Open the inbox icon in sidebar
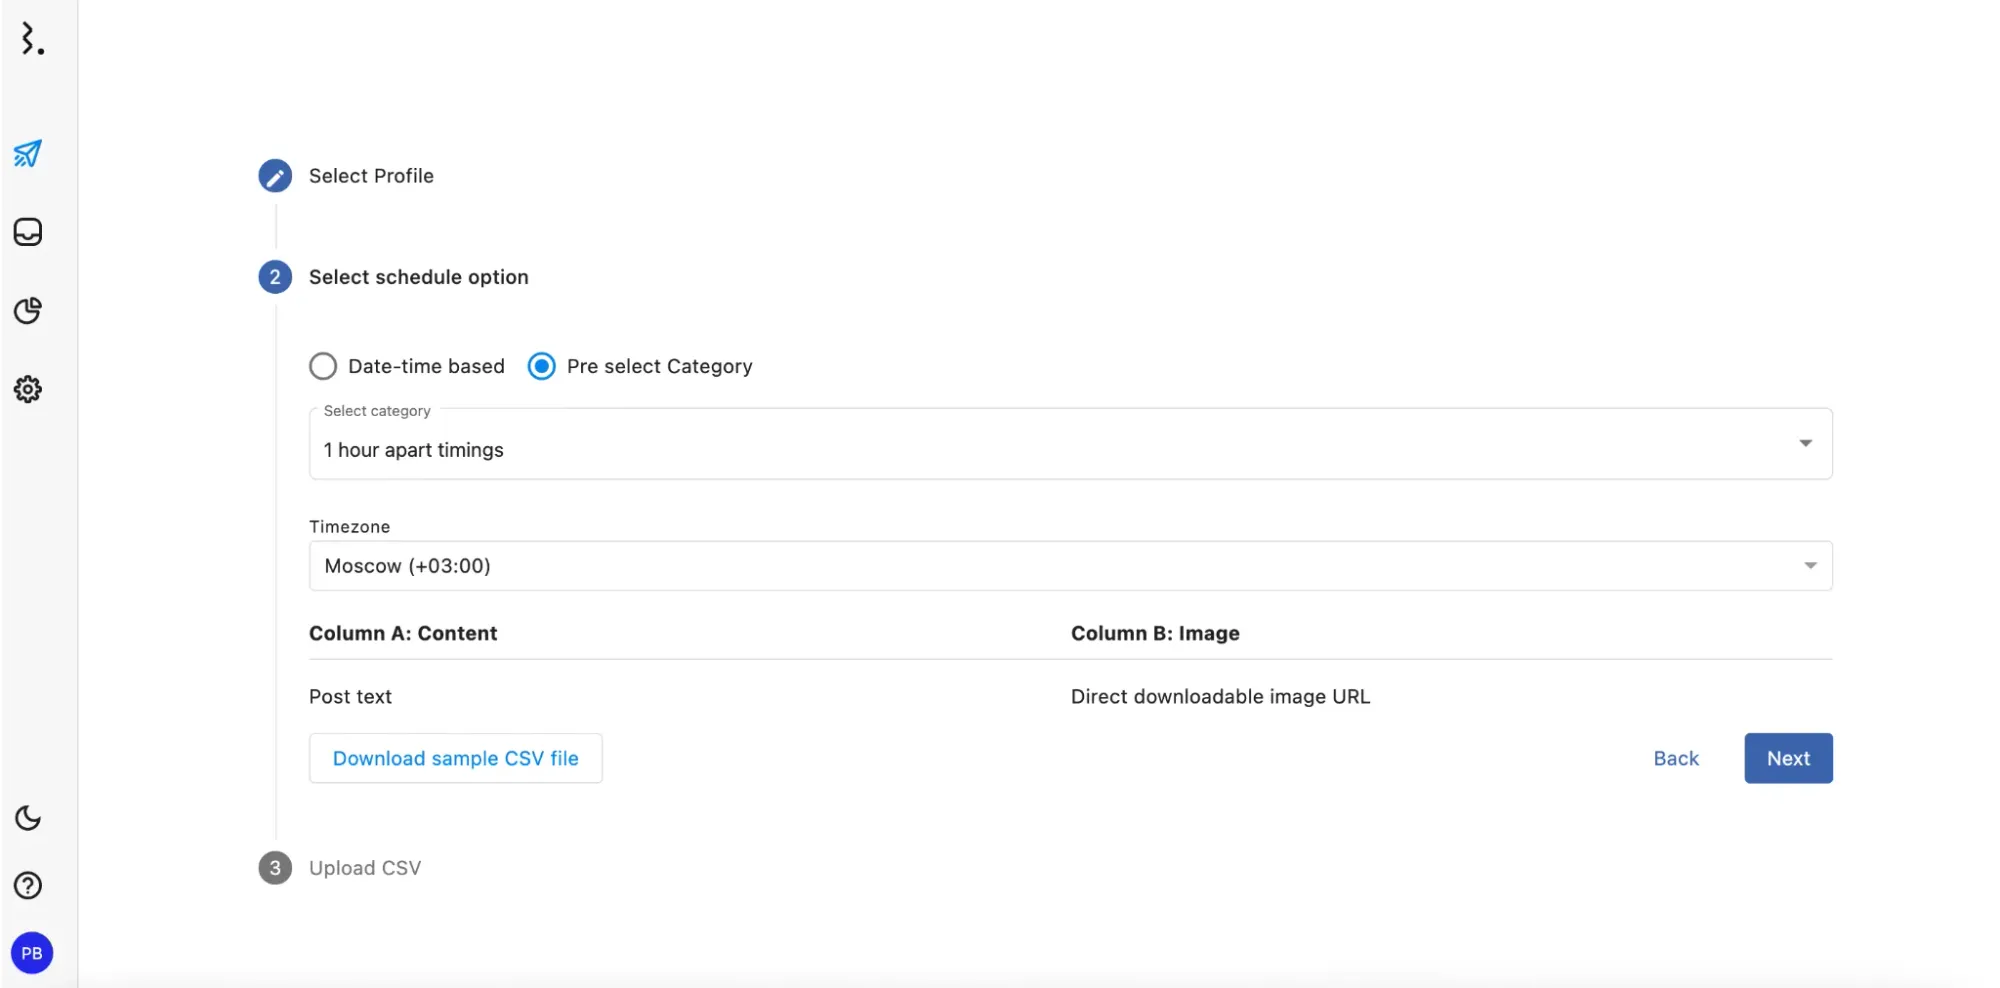2000x988 pixels. point(28,232)
